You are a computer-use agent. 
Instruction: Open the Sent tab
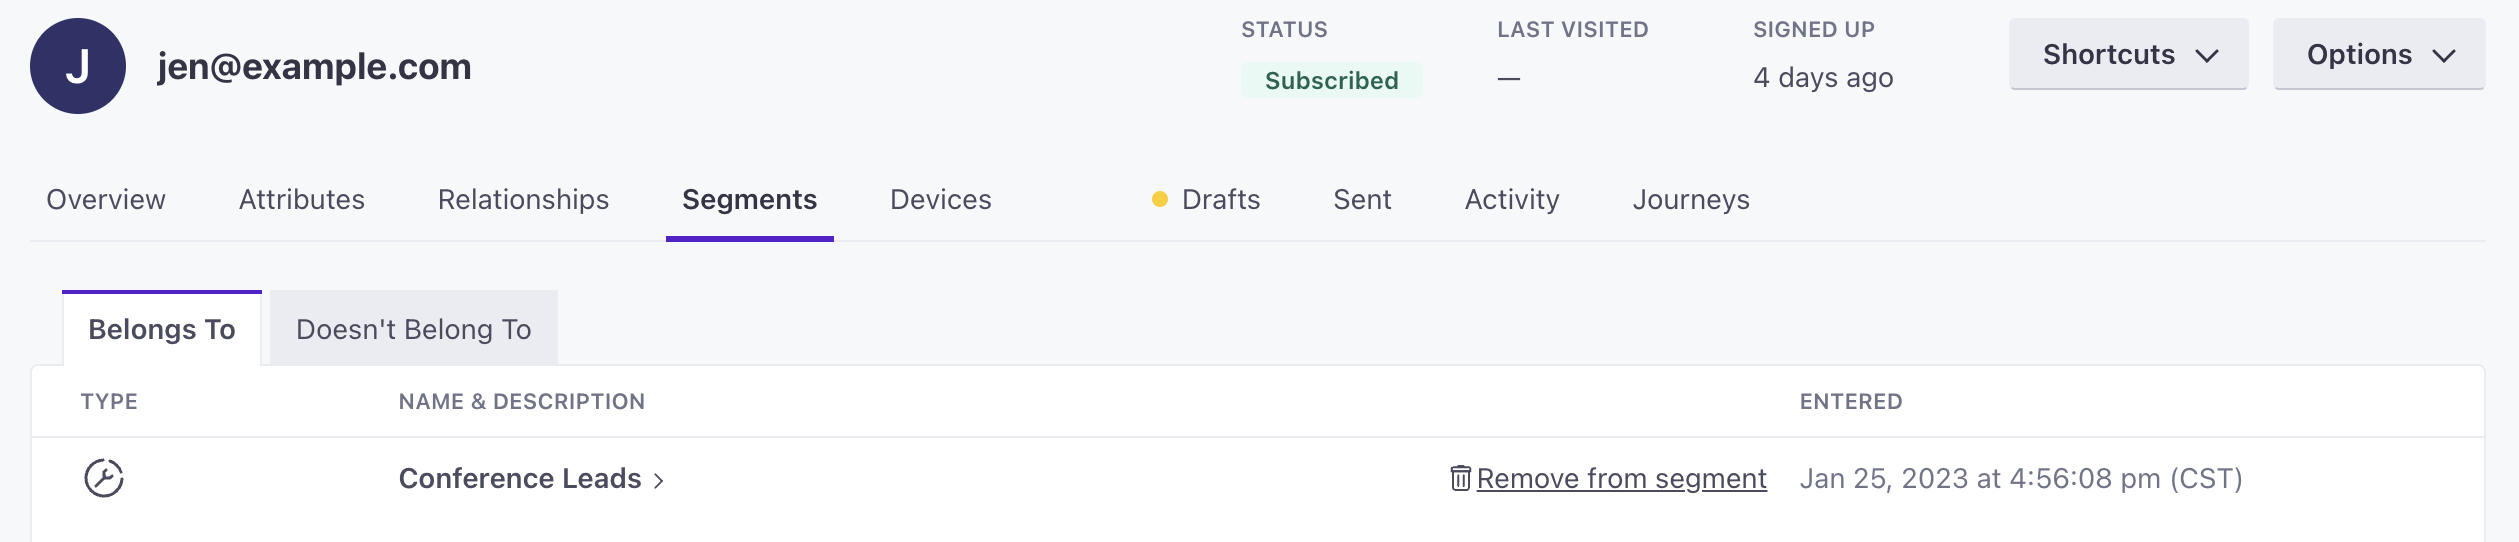point(1362,199)
